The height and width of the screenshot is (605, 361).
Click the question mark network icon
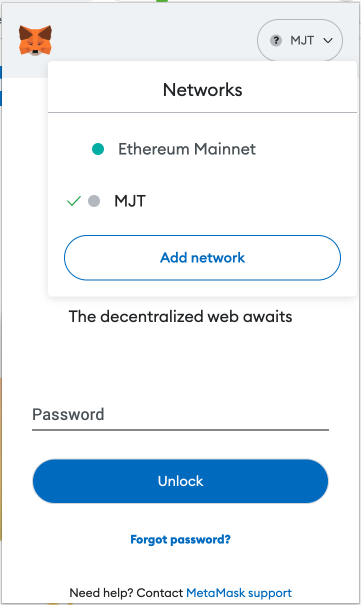tap(275, 41)
